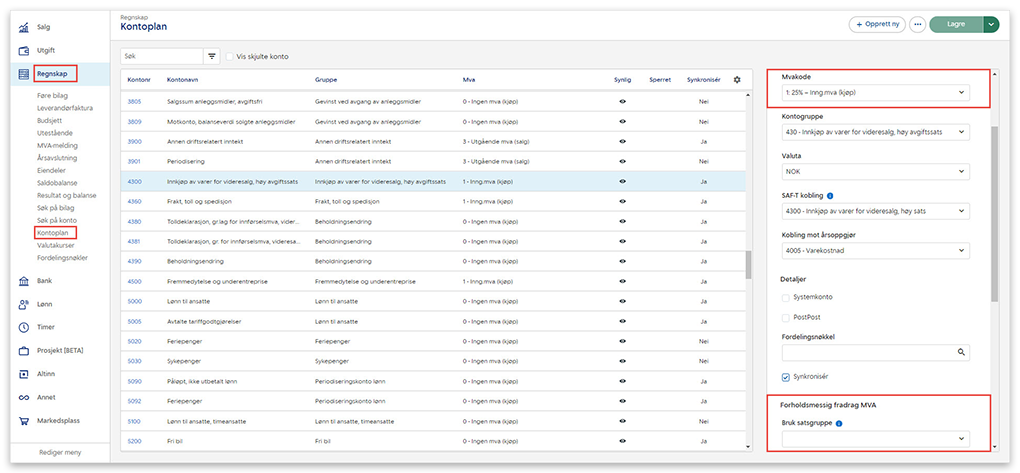
Task: Click the three-dots more options button
Action: [x=917, y=24]
